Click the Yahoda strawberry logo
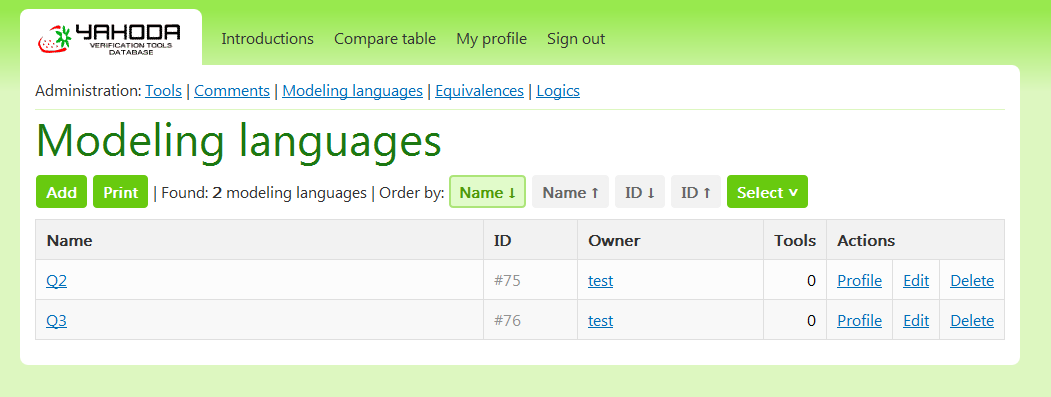The height and width of the screenshot is (397, 1051). [109, 39]
